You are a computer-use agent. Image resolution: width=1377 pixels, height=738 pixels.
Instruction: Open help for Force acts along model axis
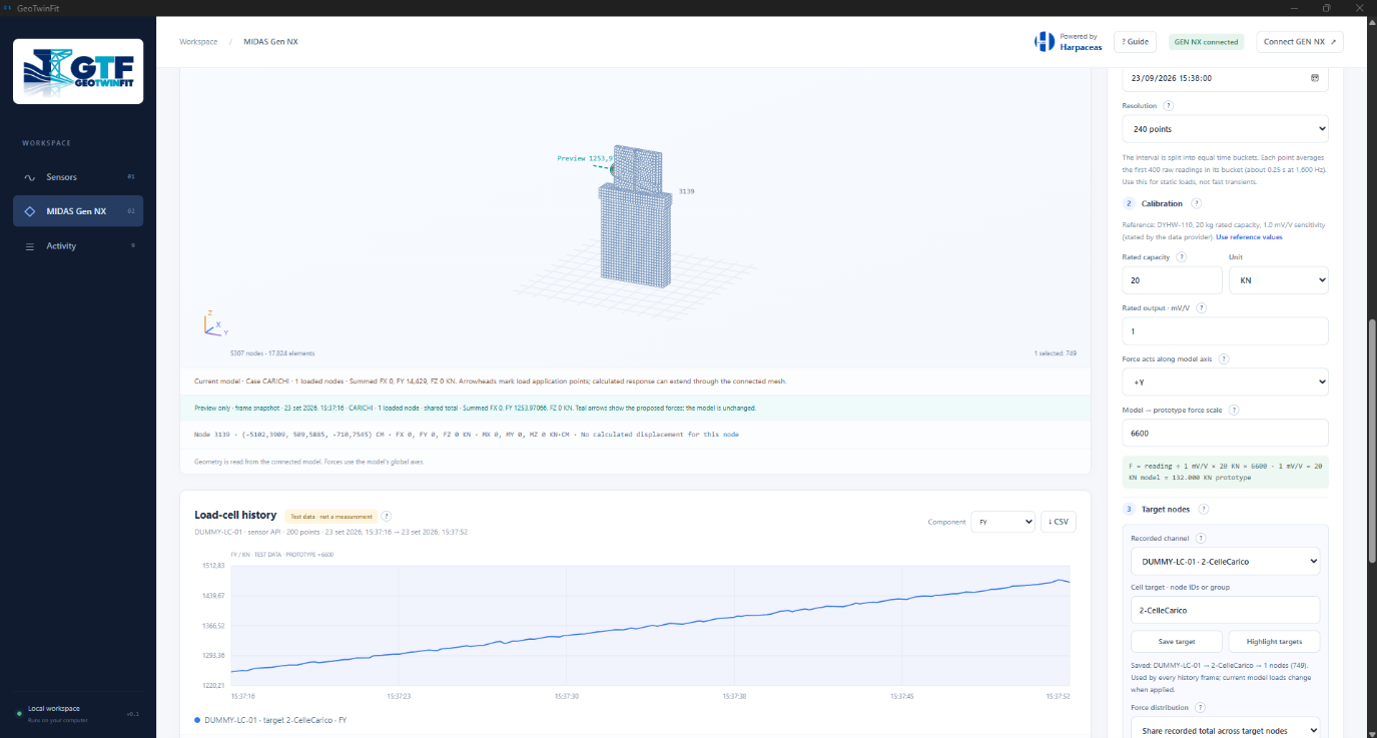click(1223, 358)
